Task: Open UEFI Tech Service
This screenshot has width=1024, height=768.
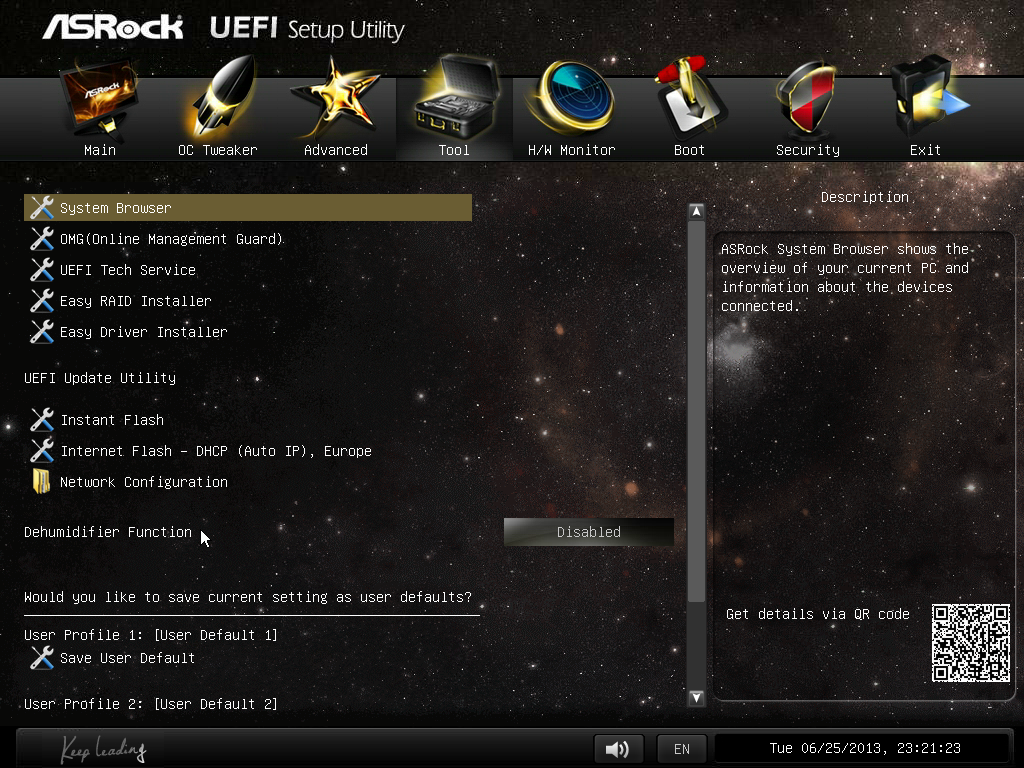Action: (128, 270)
